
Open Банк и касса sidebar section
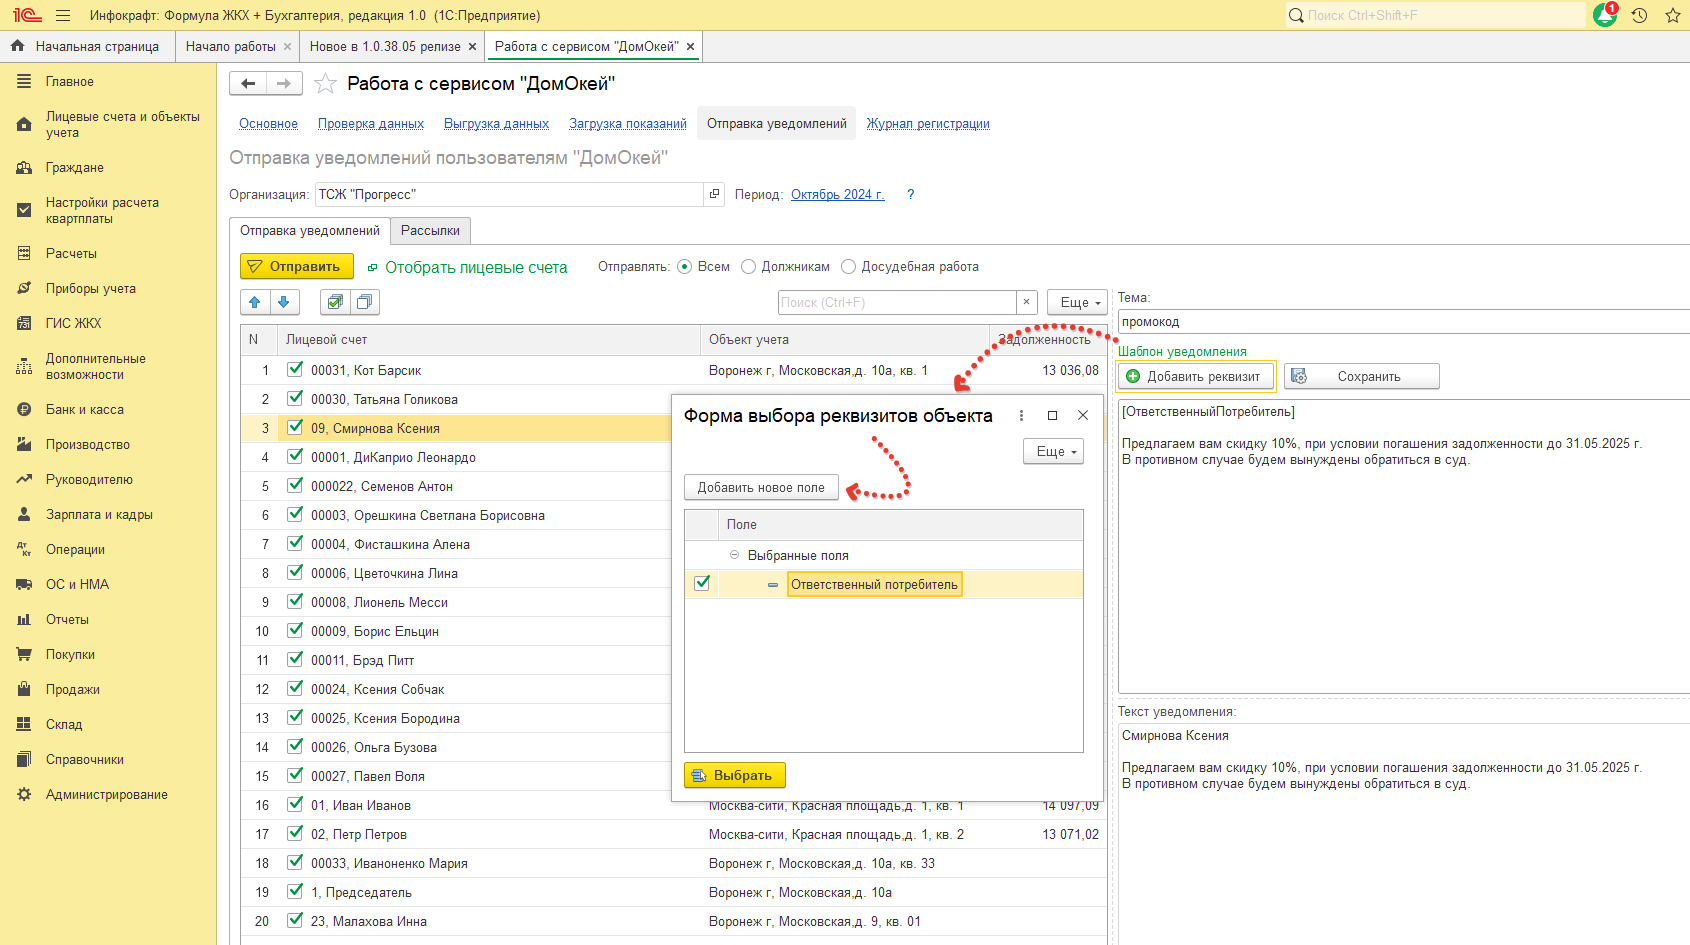click(108, 410)
